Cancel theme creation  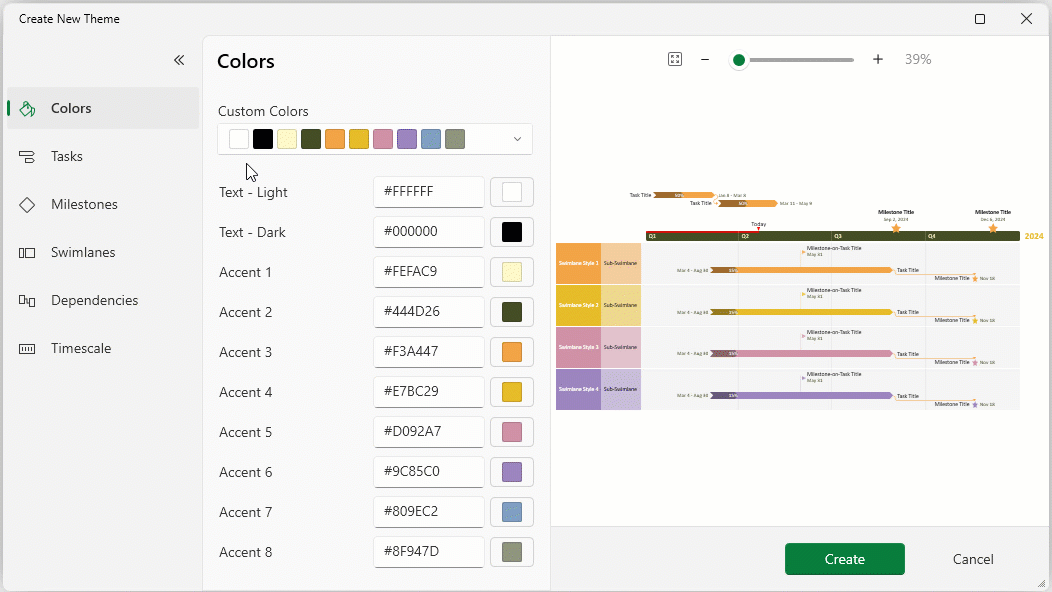[x=972, y=559]
